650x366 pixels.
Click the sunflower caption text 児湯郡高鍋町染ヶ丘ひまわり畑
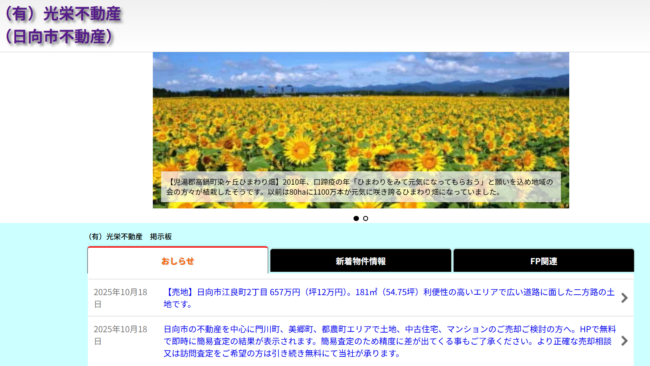[x=361, y=187]
